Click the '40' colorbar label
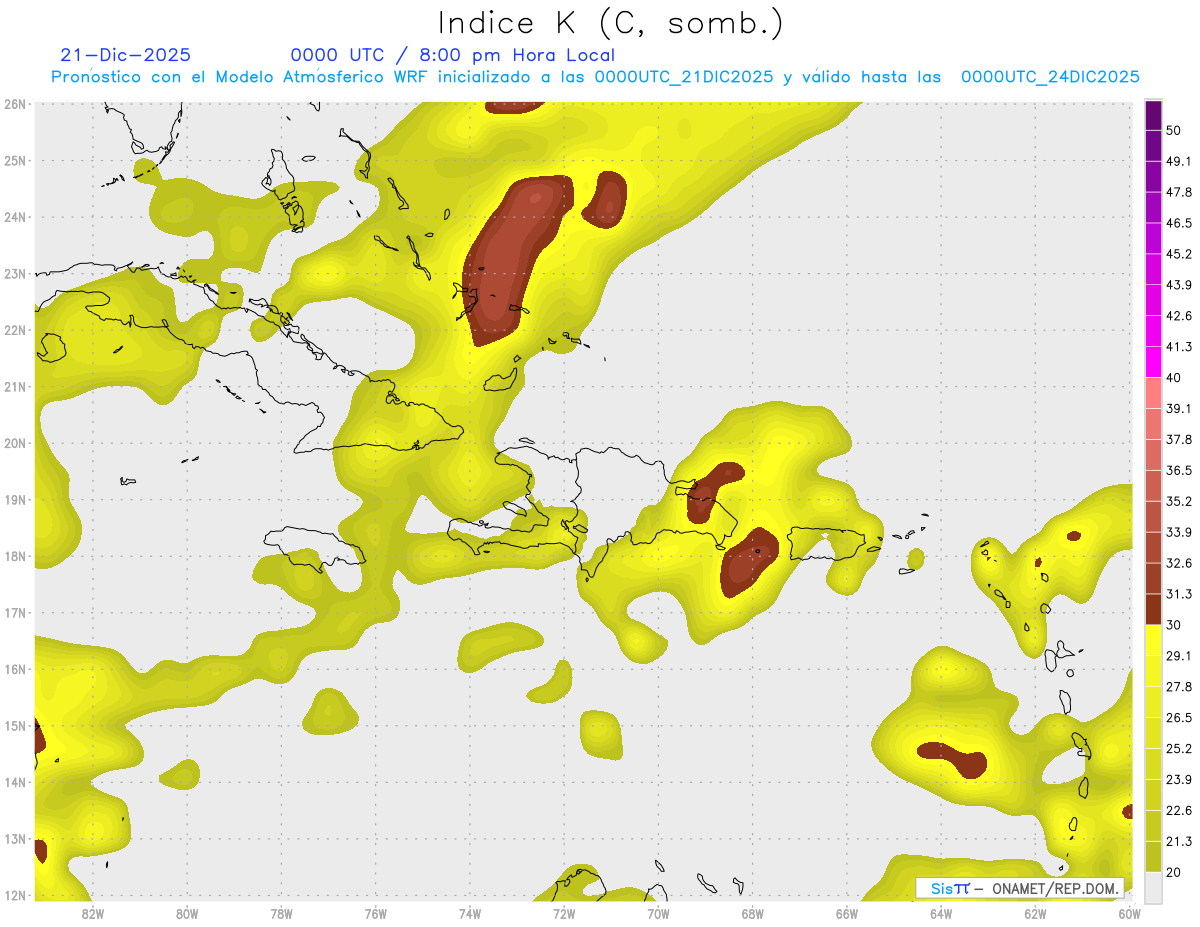This screenshot has width=1200, height=927. click(1174, 378)
